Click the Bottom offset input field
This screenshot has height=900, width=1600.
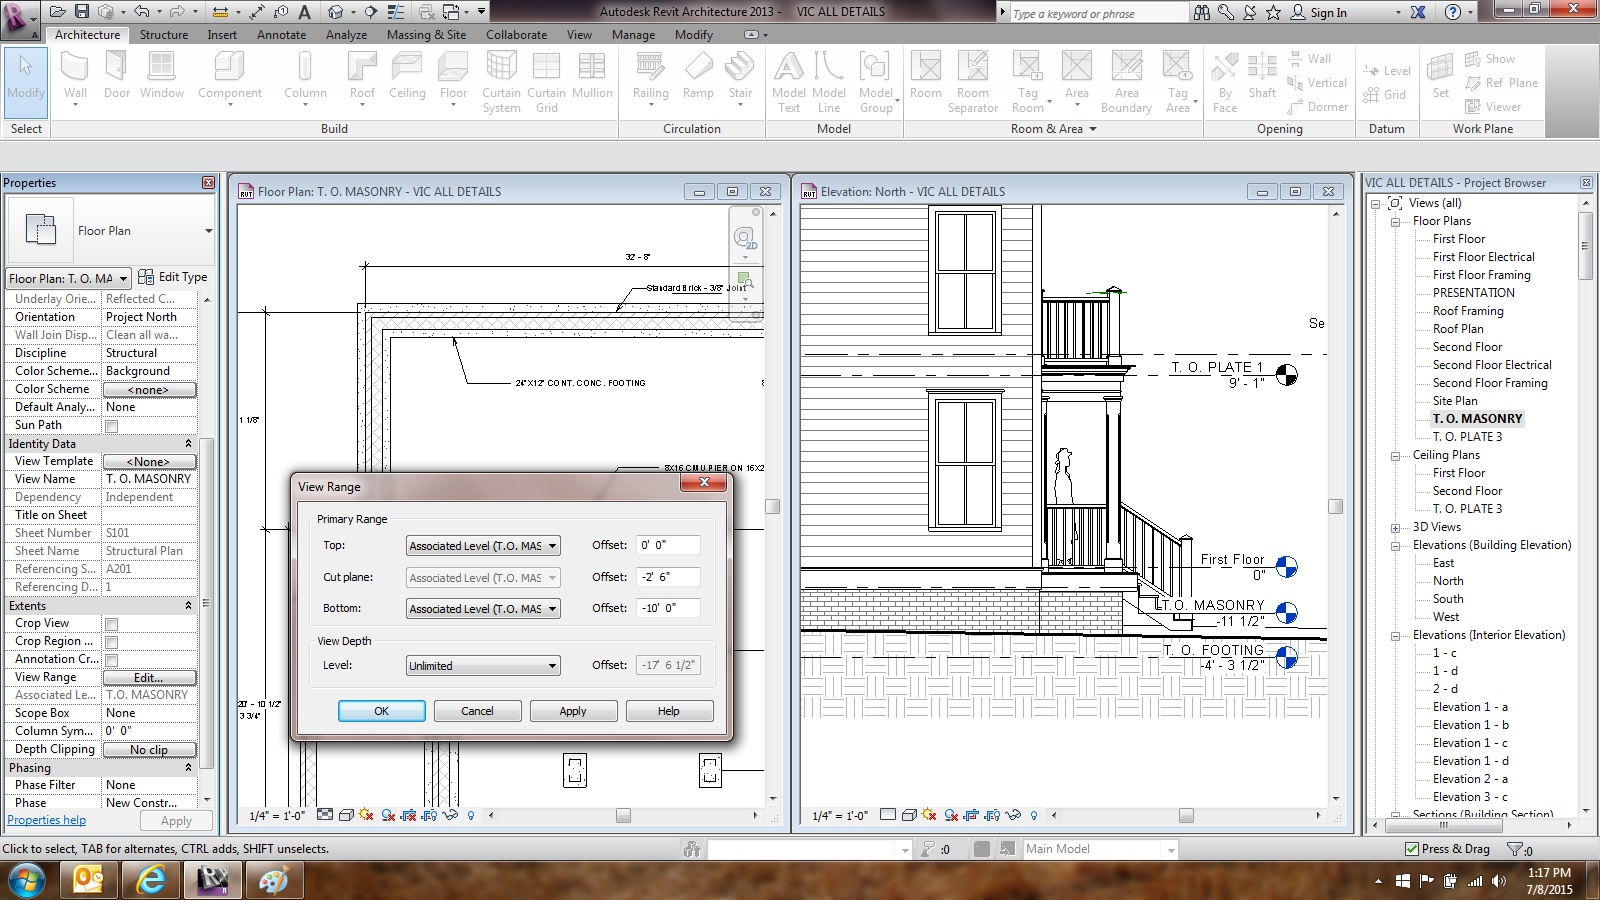coord(668,608)
